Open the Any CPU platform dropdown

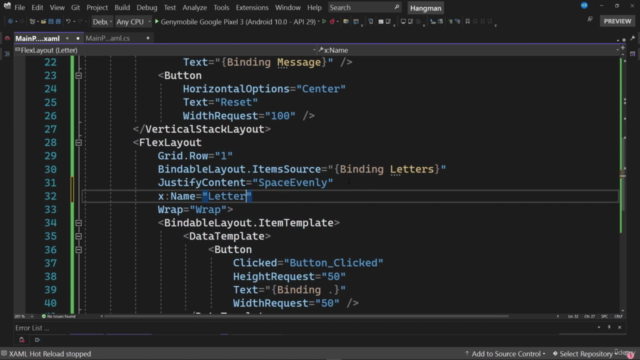point(133,22)
